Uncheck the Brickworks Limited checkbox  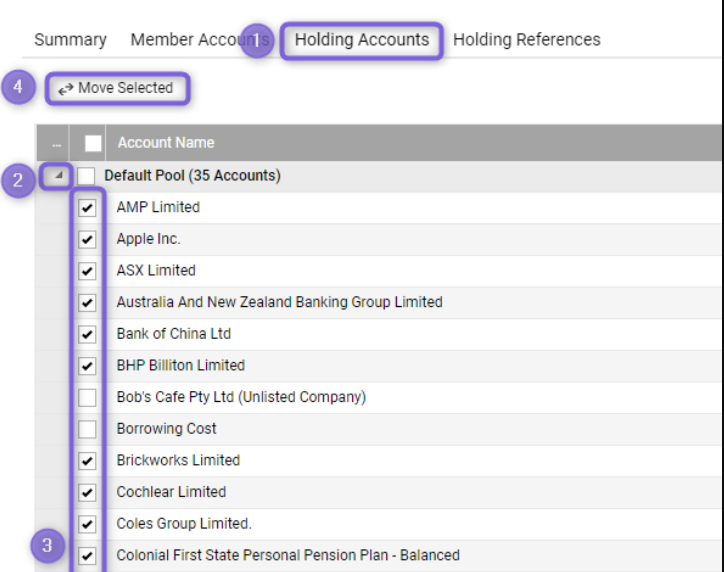(x=87, y=461)
